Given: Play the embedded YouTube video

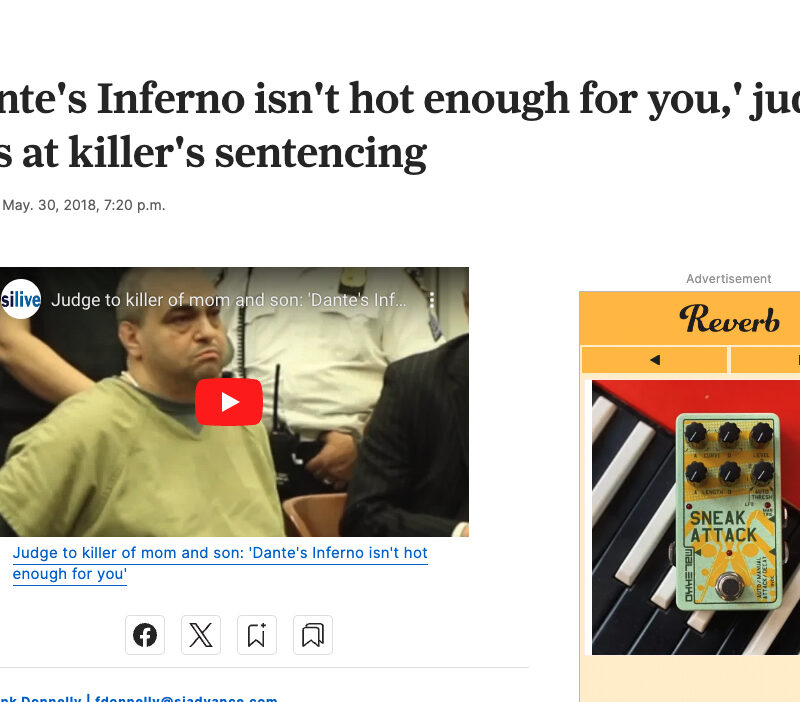Looking at the screenshot, I should [229, 402].
